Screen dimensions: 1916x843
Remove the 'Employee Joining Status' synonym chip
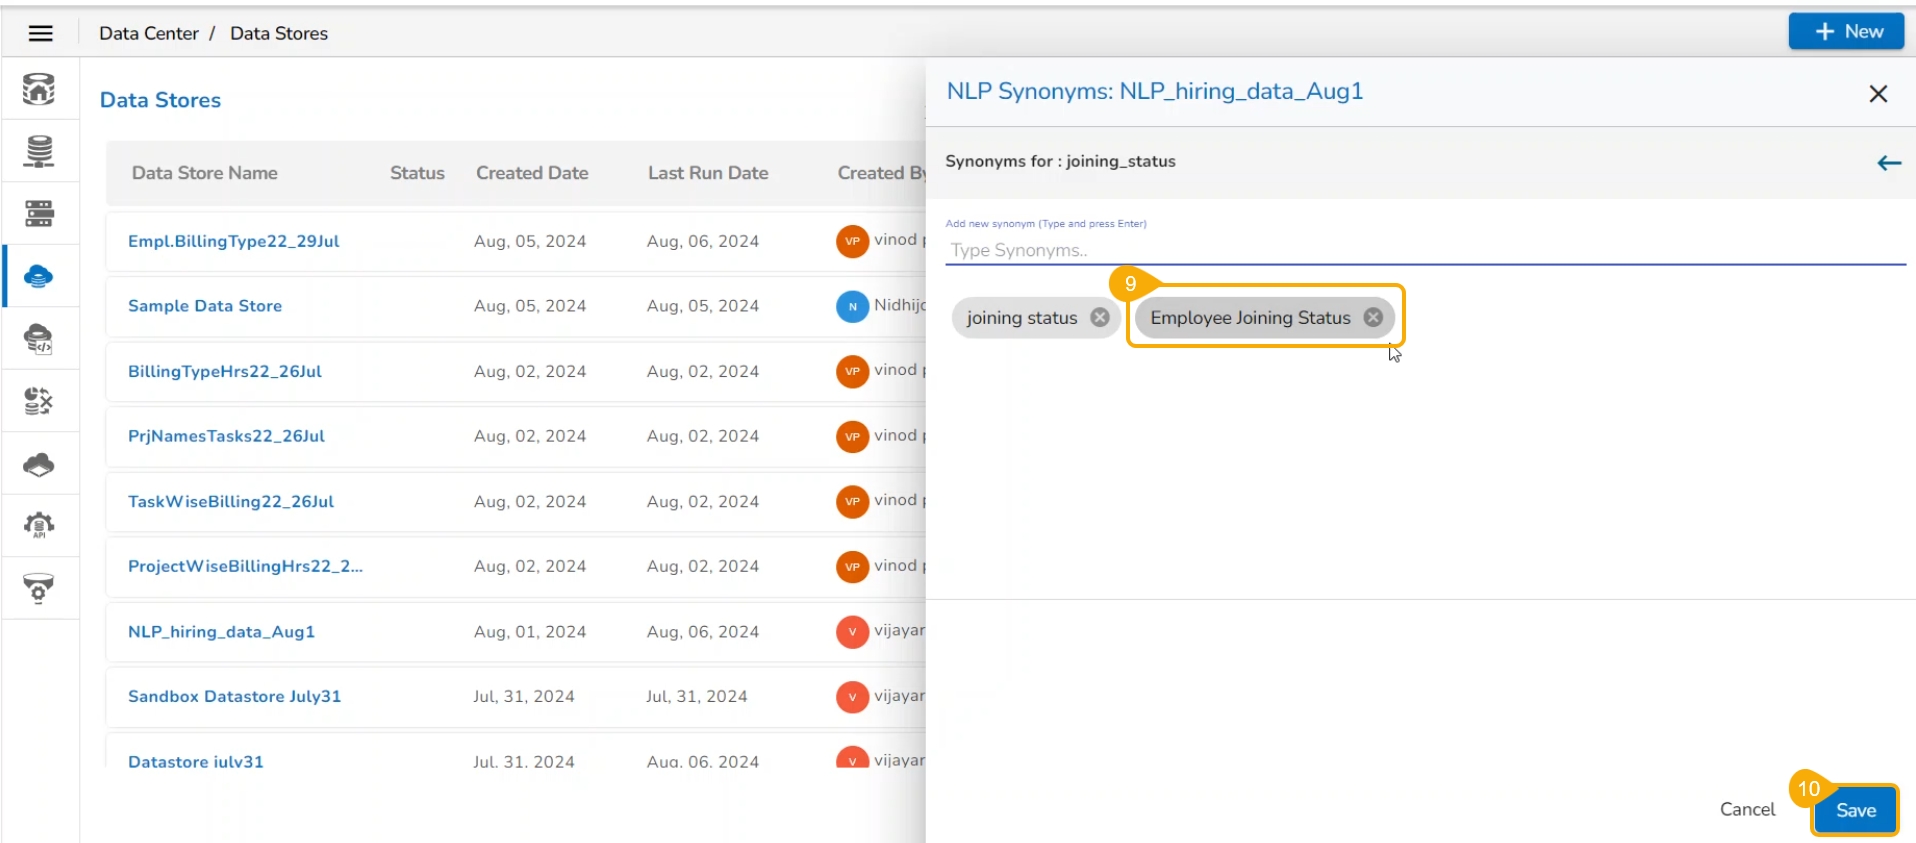coord(1373,317)
